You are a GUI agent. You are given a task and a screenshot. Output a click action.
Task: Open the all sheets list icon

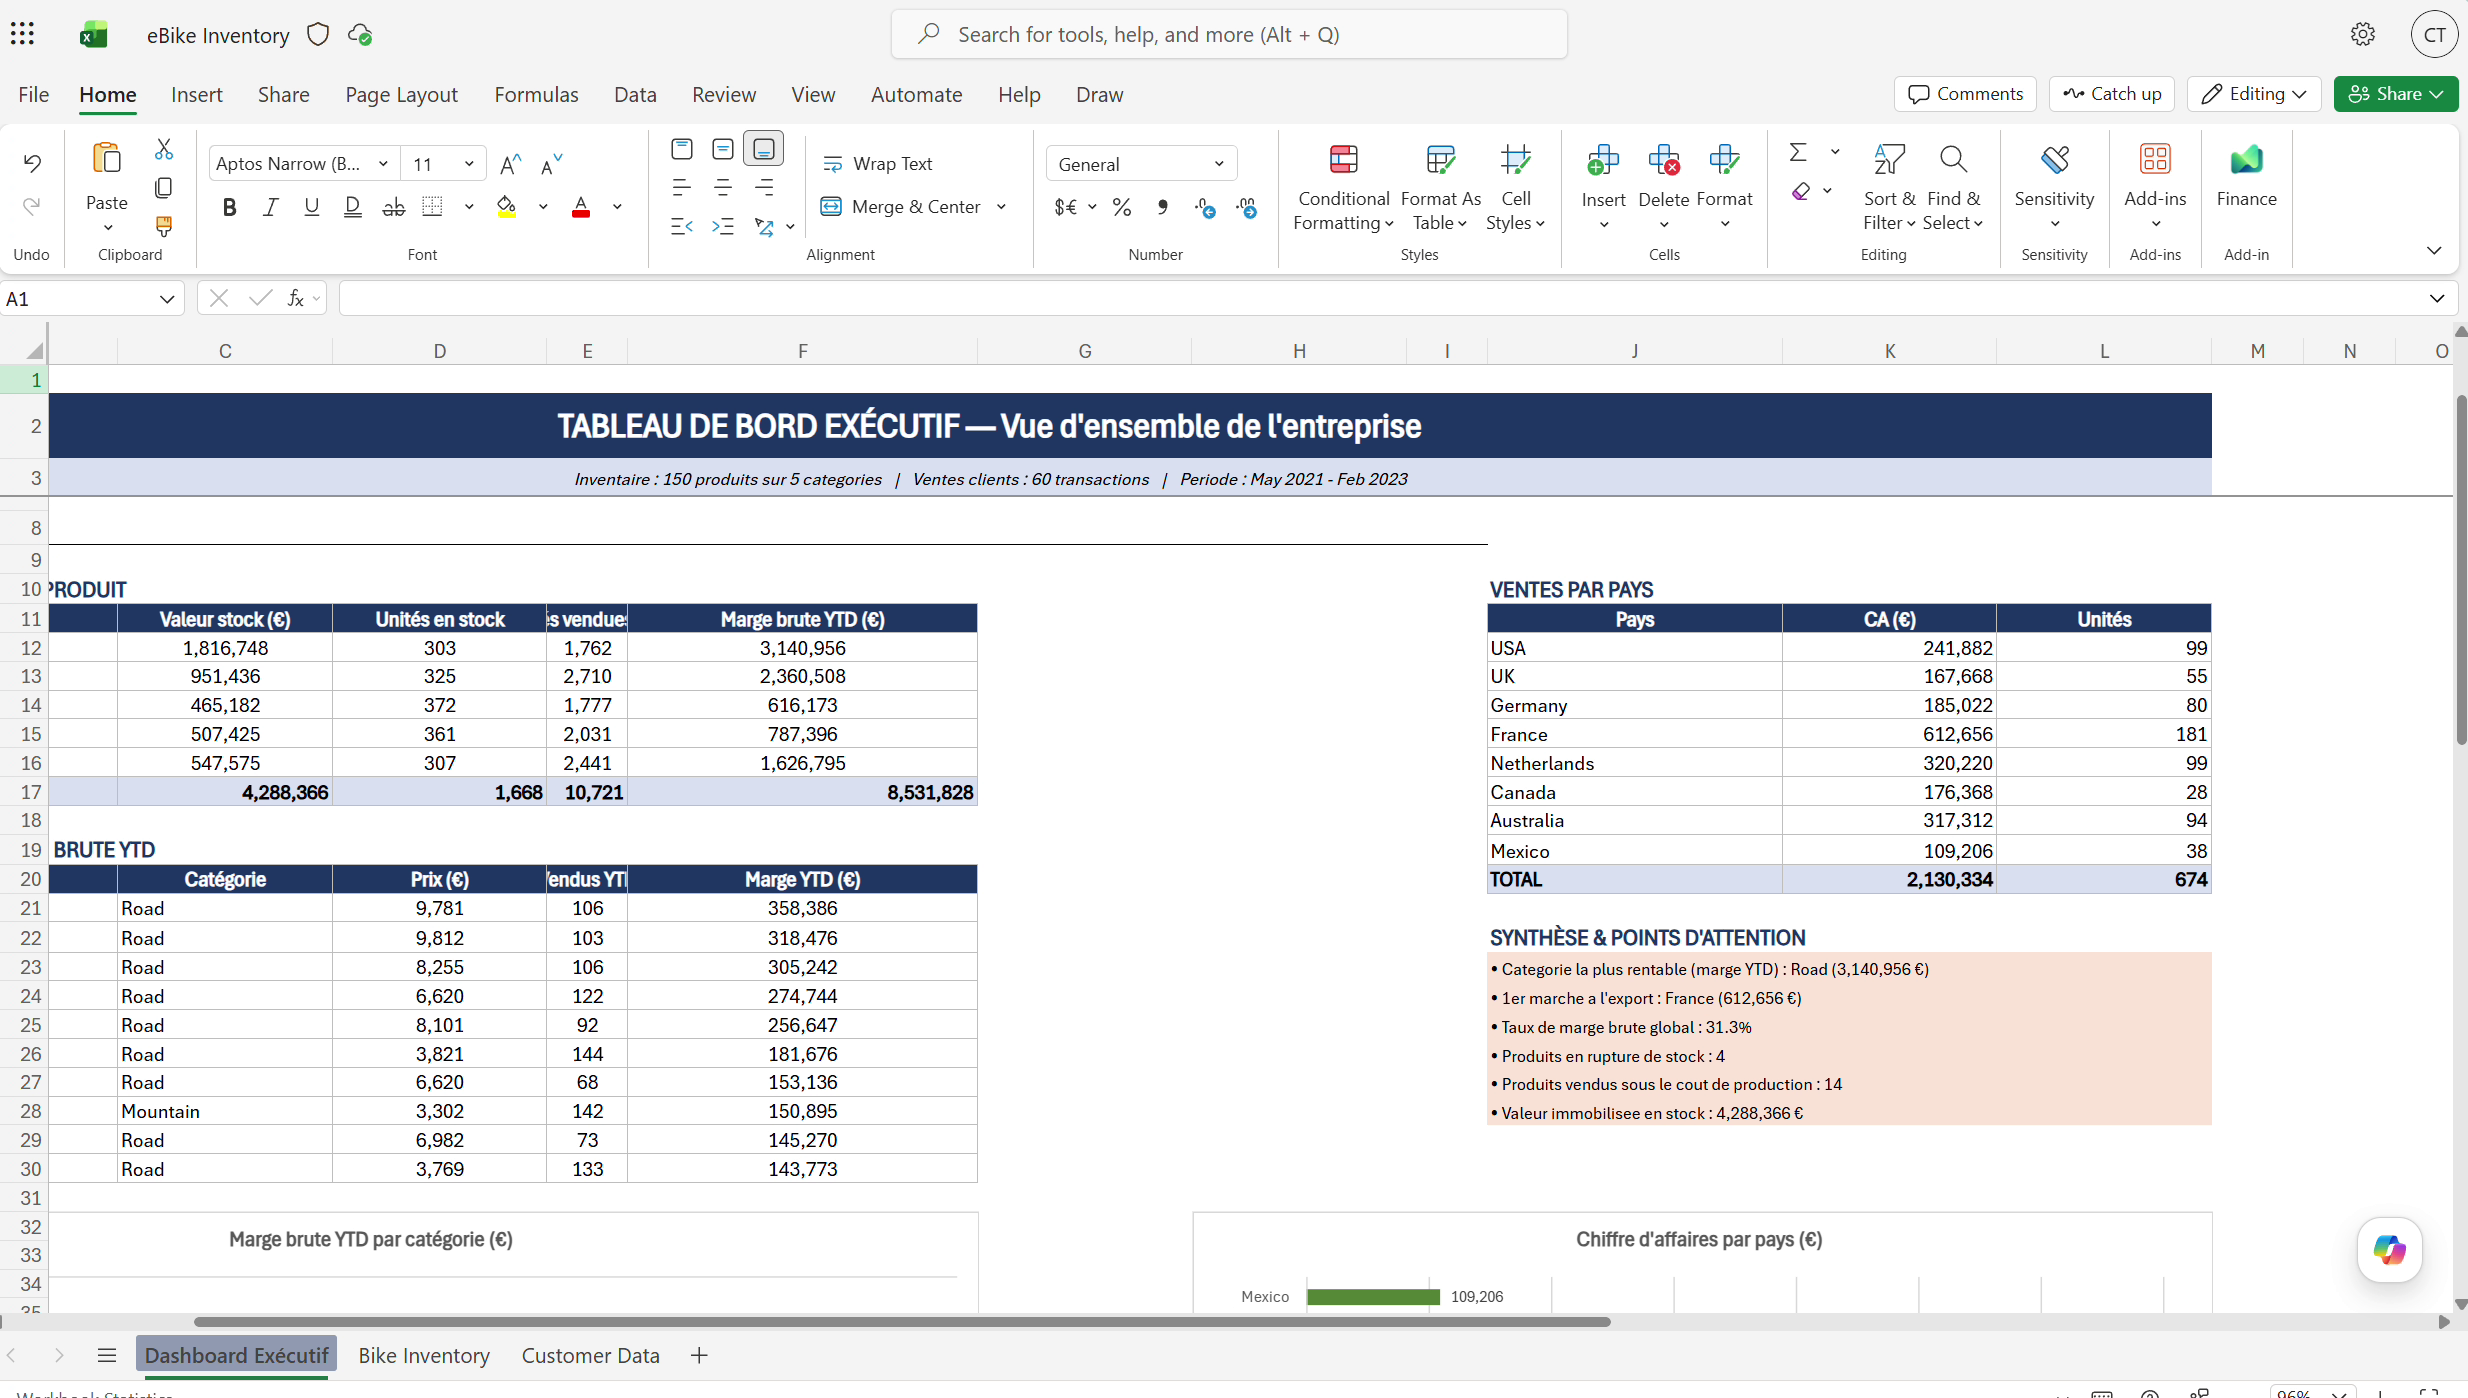(x=107, y=1355)
